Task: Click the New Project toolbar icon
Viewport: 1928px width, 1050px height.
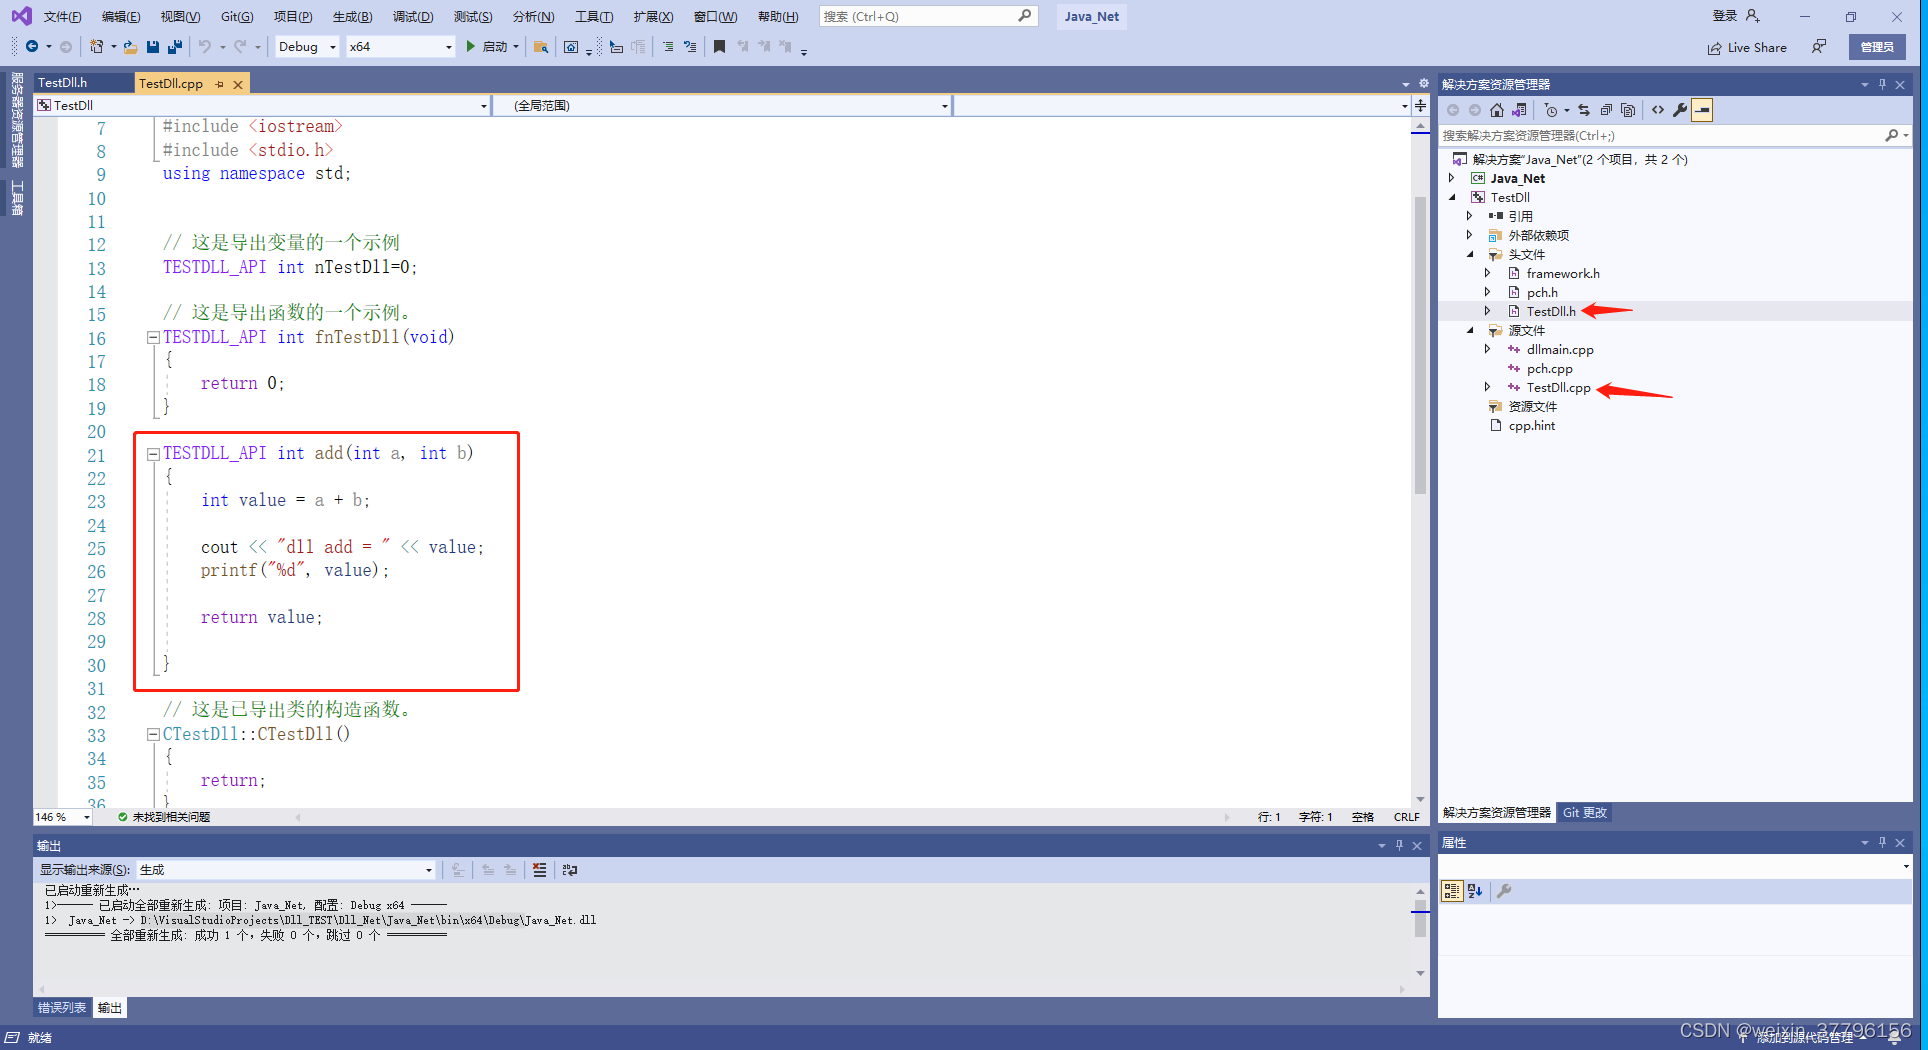Action: tap(96, 47)
